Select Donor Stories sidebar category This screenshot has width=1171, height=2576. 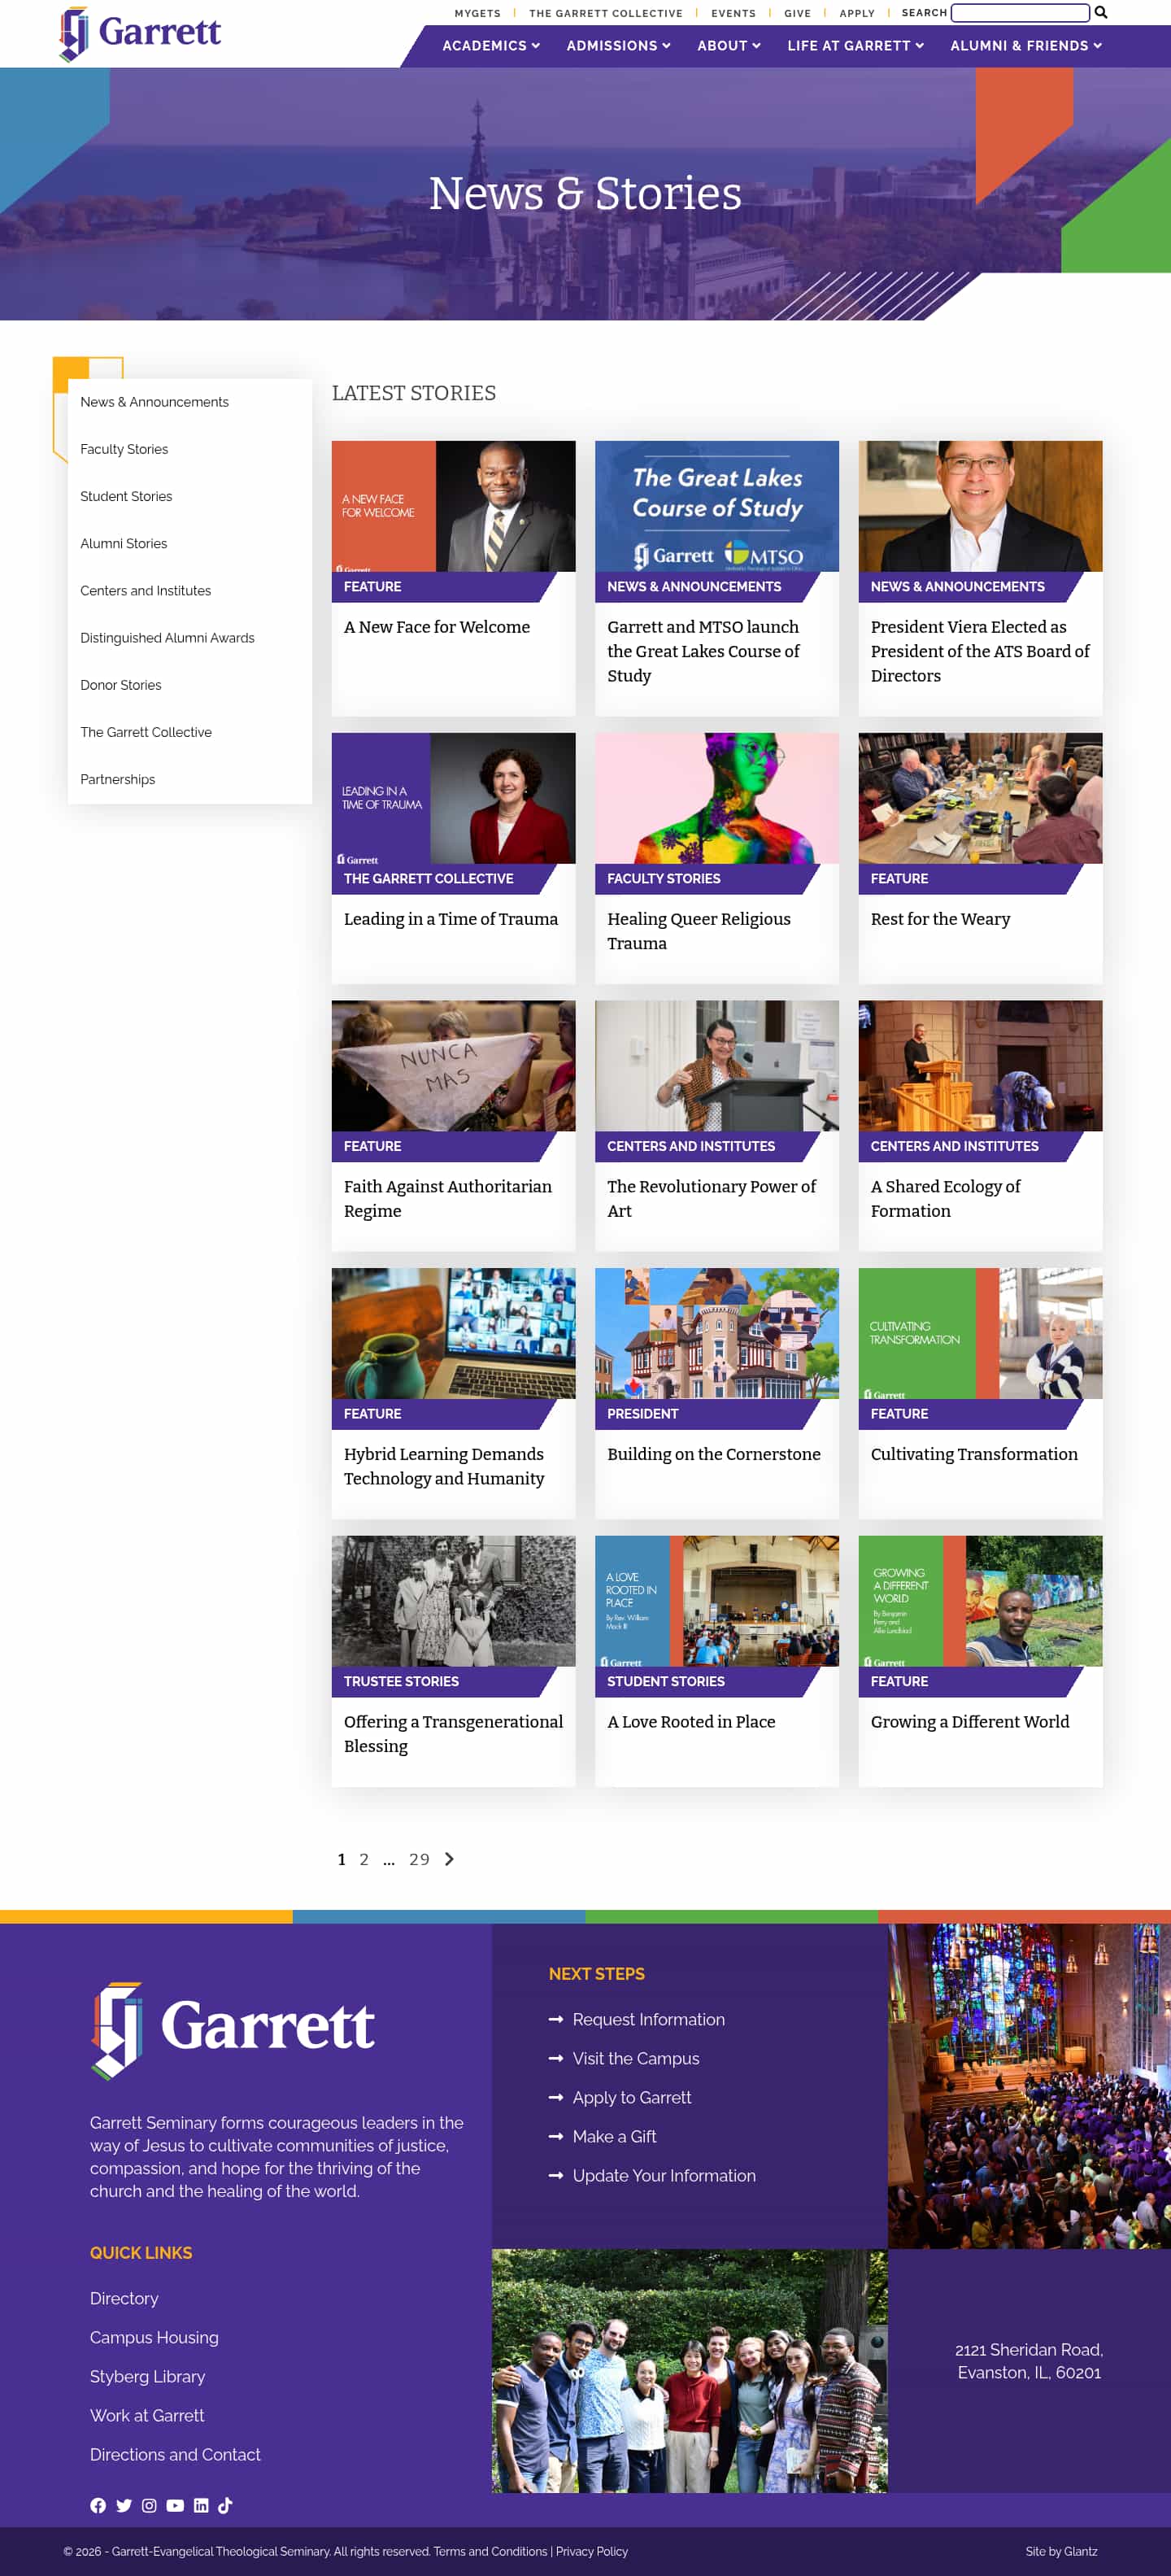click(x=121, y=685)
